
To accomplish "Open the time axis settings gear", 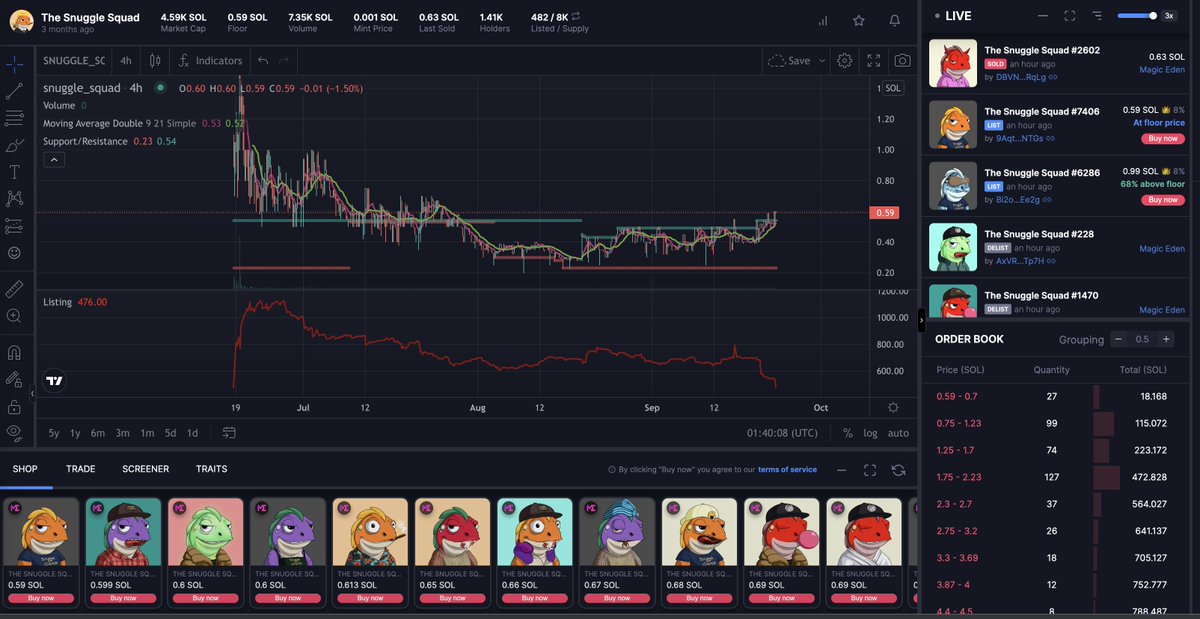I will click(x=893, y=408).
